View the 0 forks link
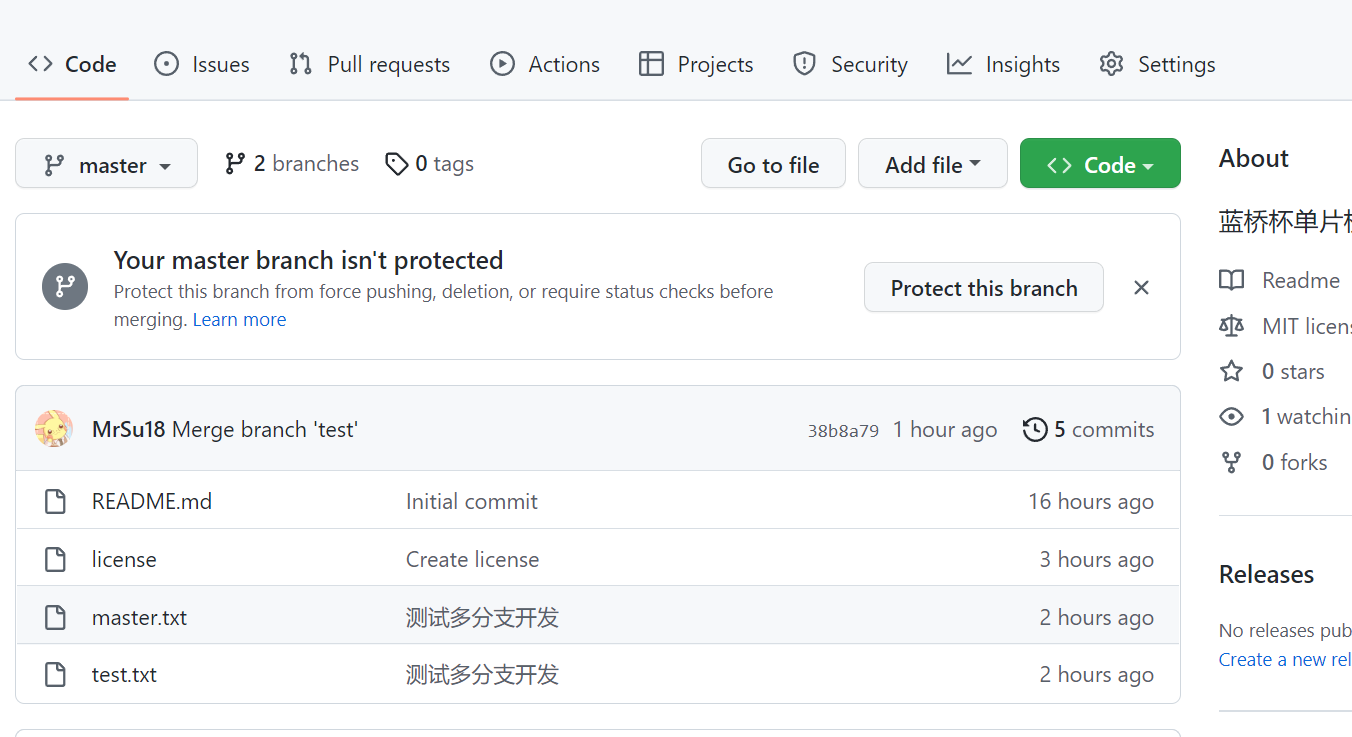This screenshot has height=737, width=1352. tap(1295, 463)
